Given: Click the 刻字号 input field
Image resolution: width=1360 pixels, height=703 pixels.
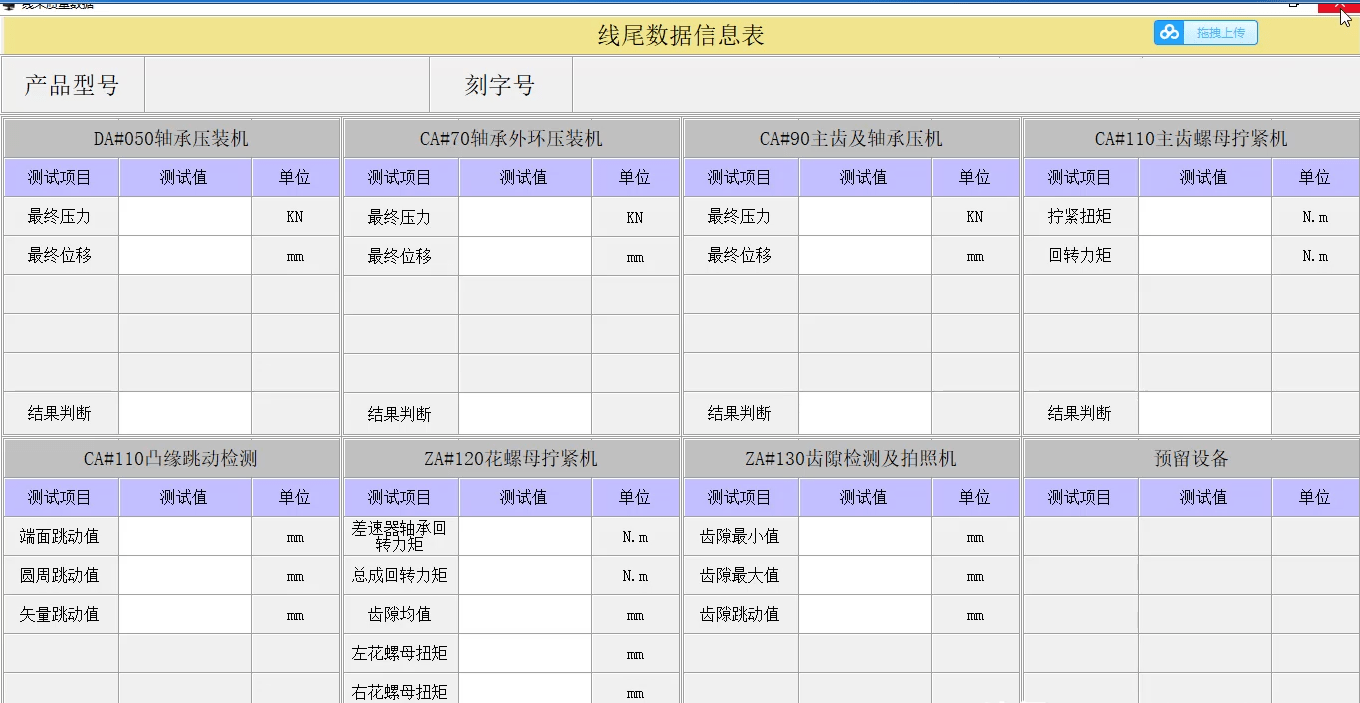Looking at the screenshot, I should pos(965,85).
